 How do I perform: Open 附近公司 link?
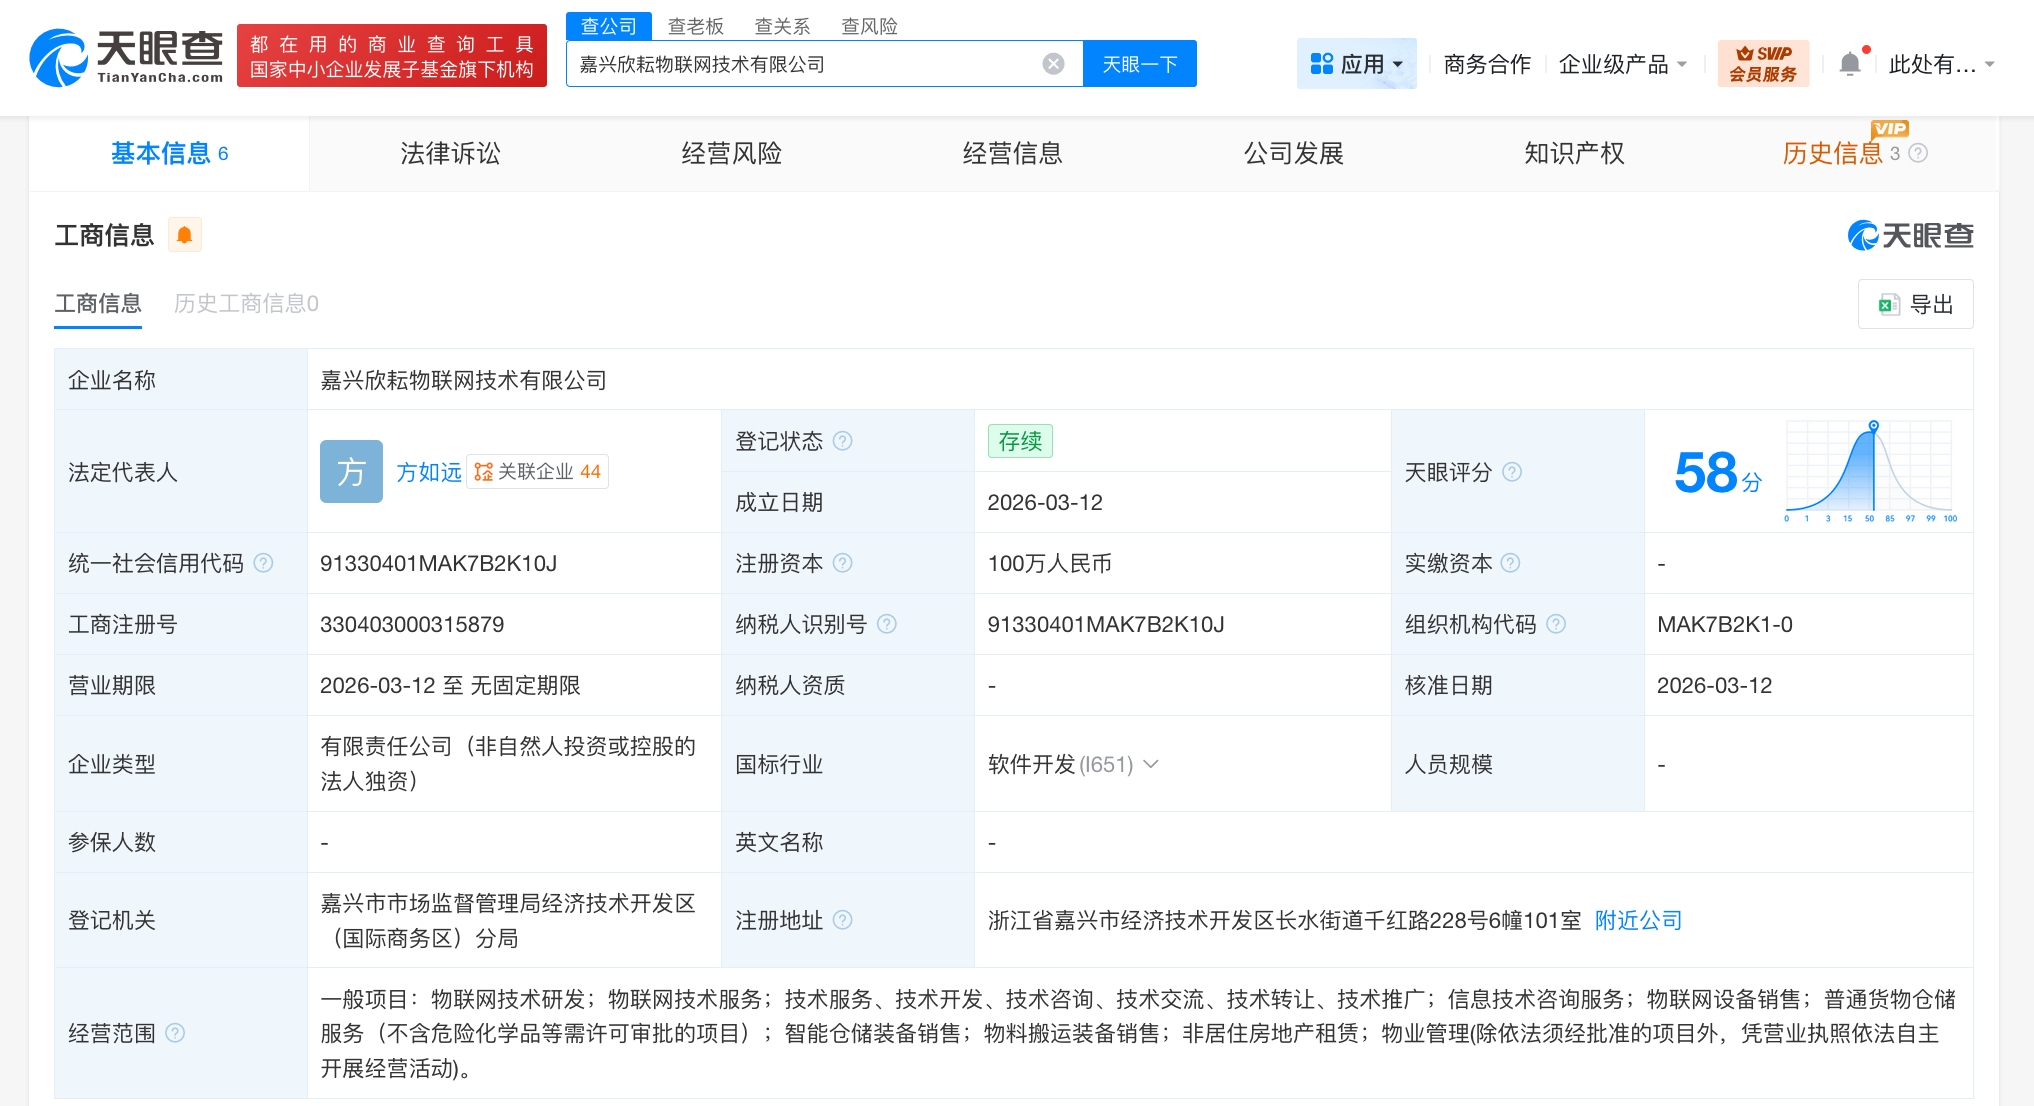pyautogui.click(x=1638, y=920)
